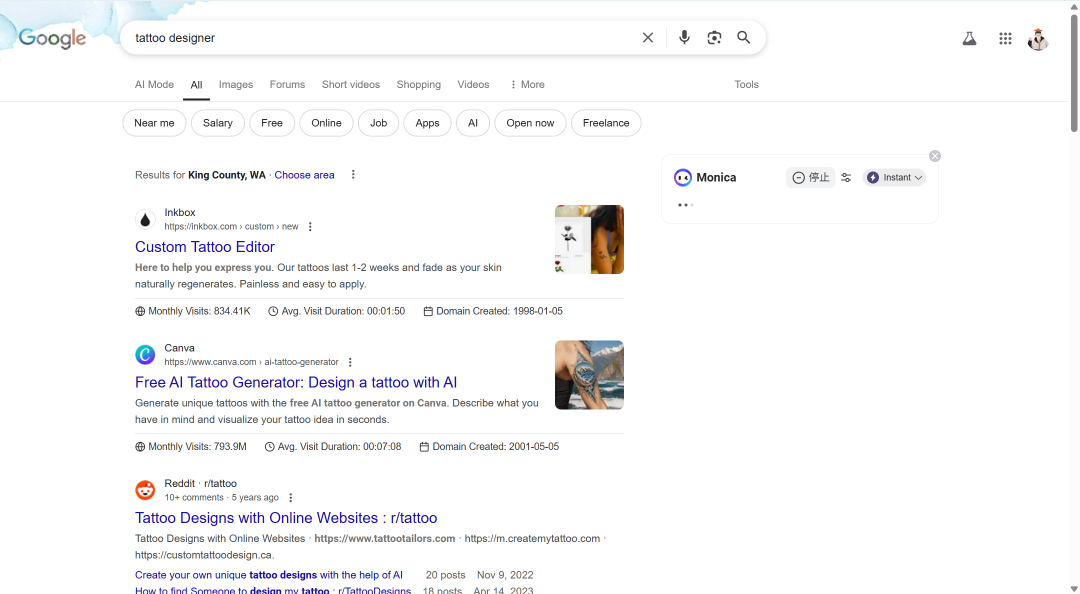
Task: Clear the search box with the X icon
Action: 647,38
